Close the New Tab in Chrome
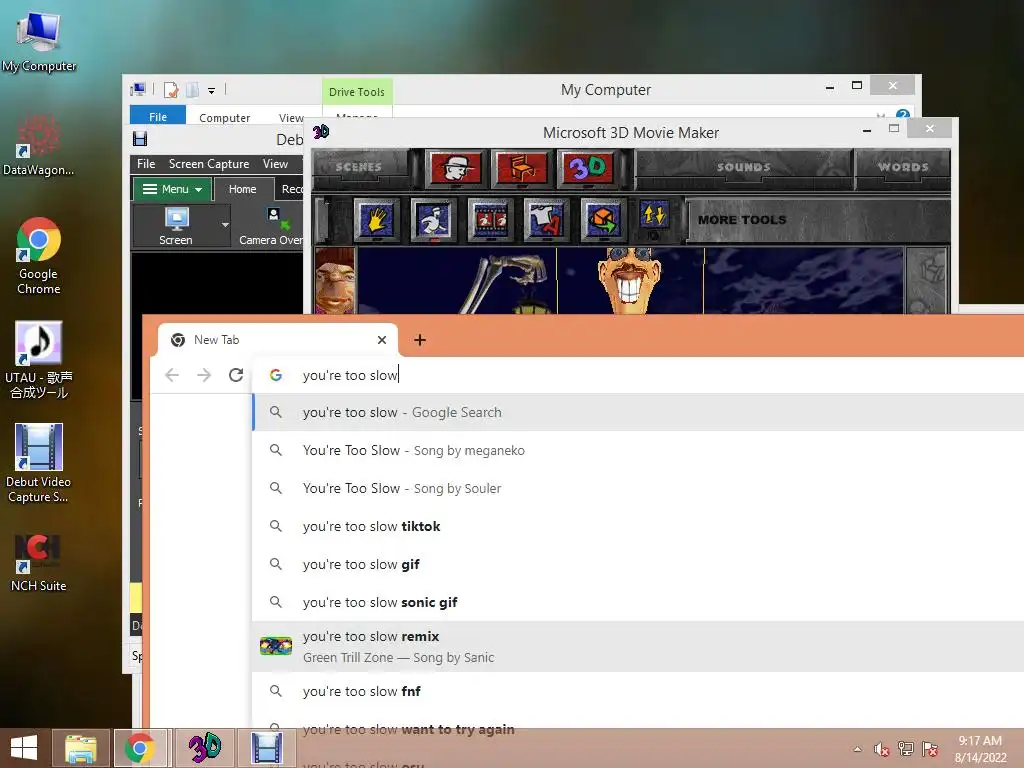This screenshot has height=768, width=1024. point(382,340)
